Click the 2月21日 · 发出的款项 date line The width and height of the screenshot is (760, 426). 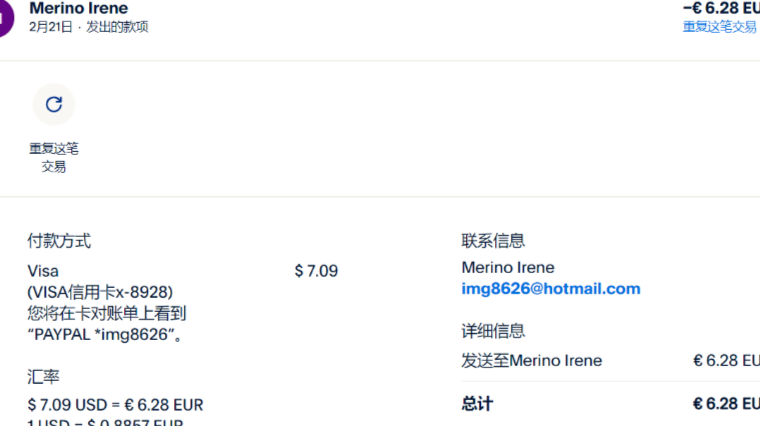tap(89, 27)
